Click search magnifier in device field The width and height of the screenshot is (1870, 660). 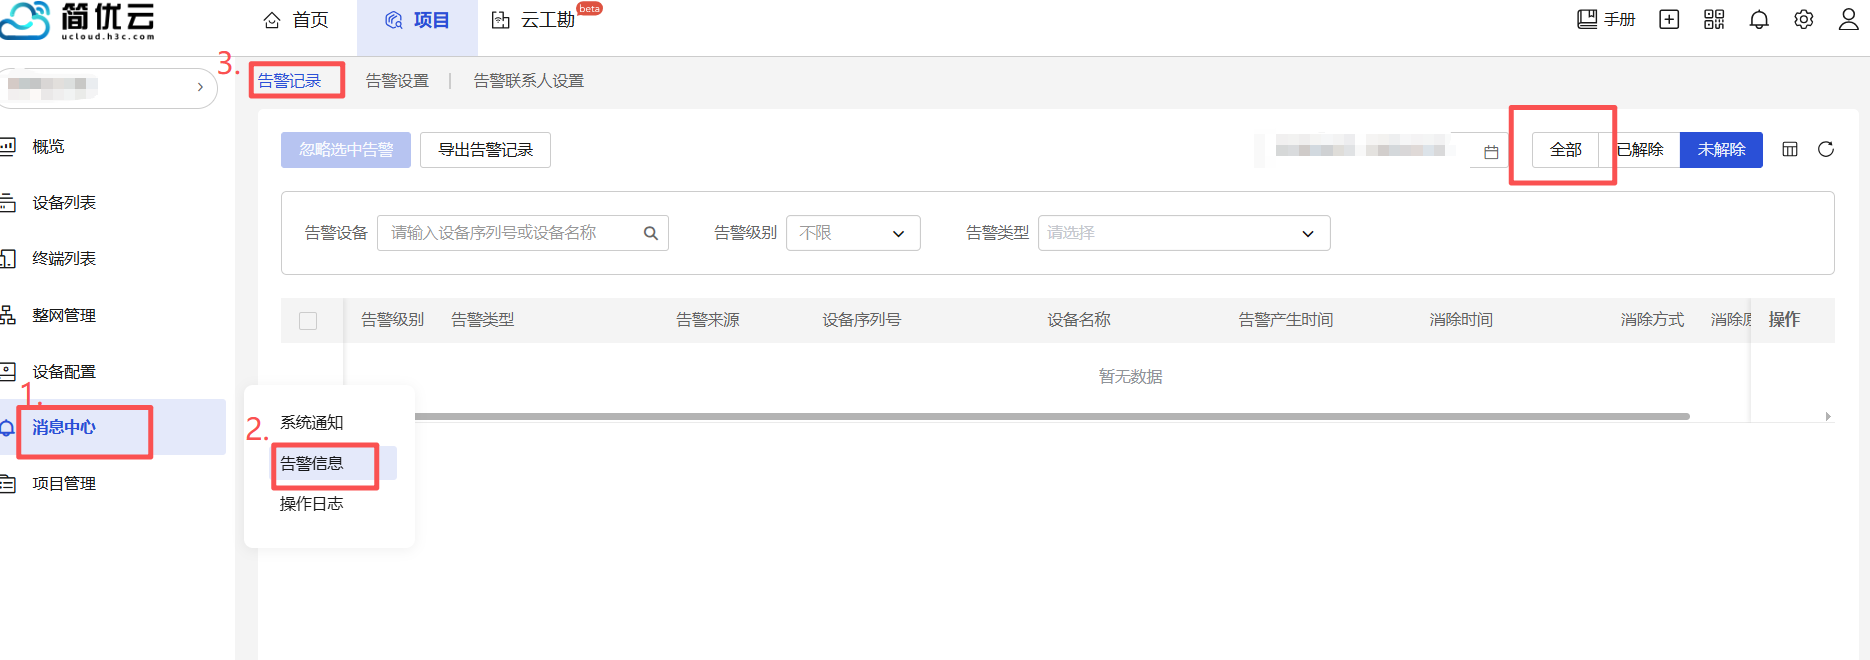[651, 233]
